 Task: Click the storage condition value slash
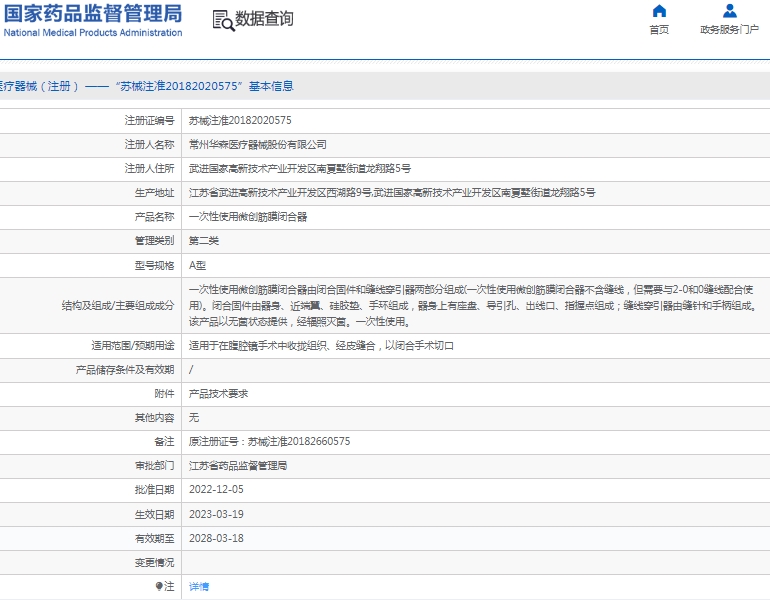191,370
